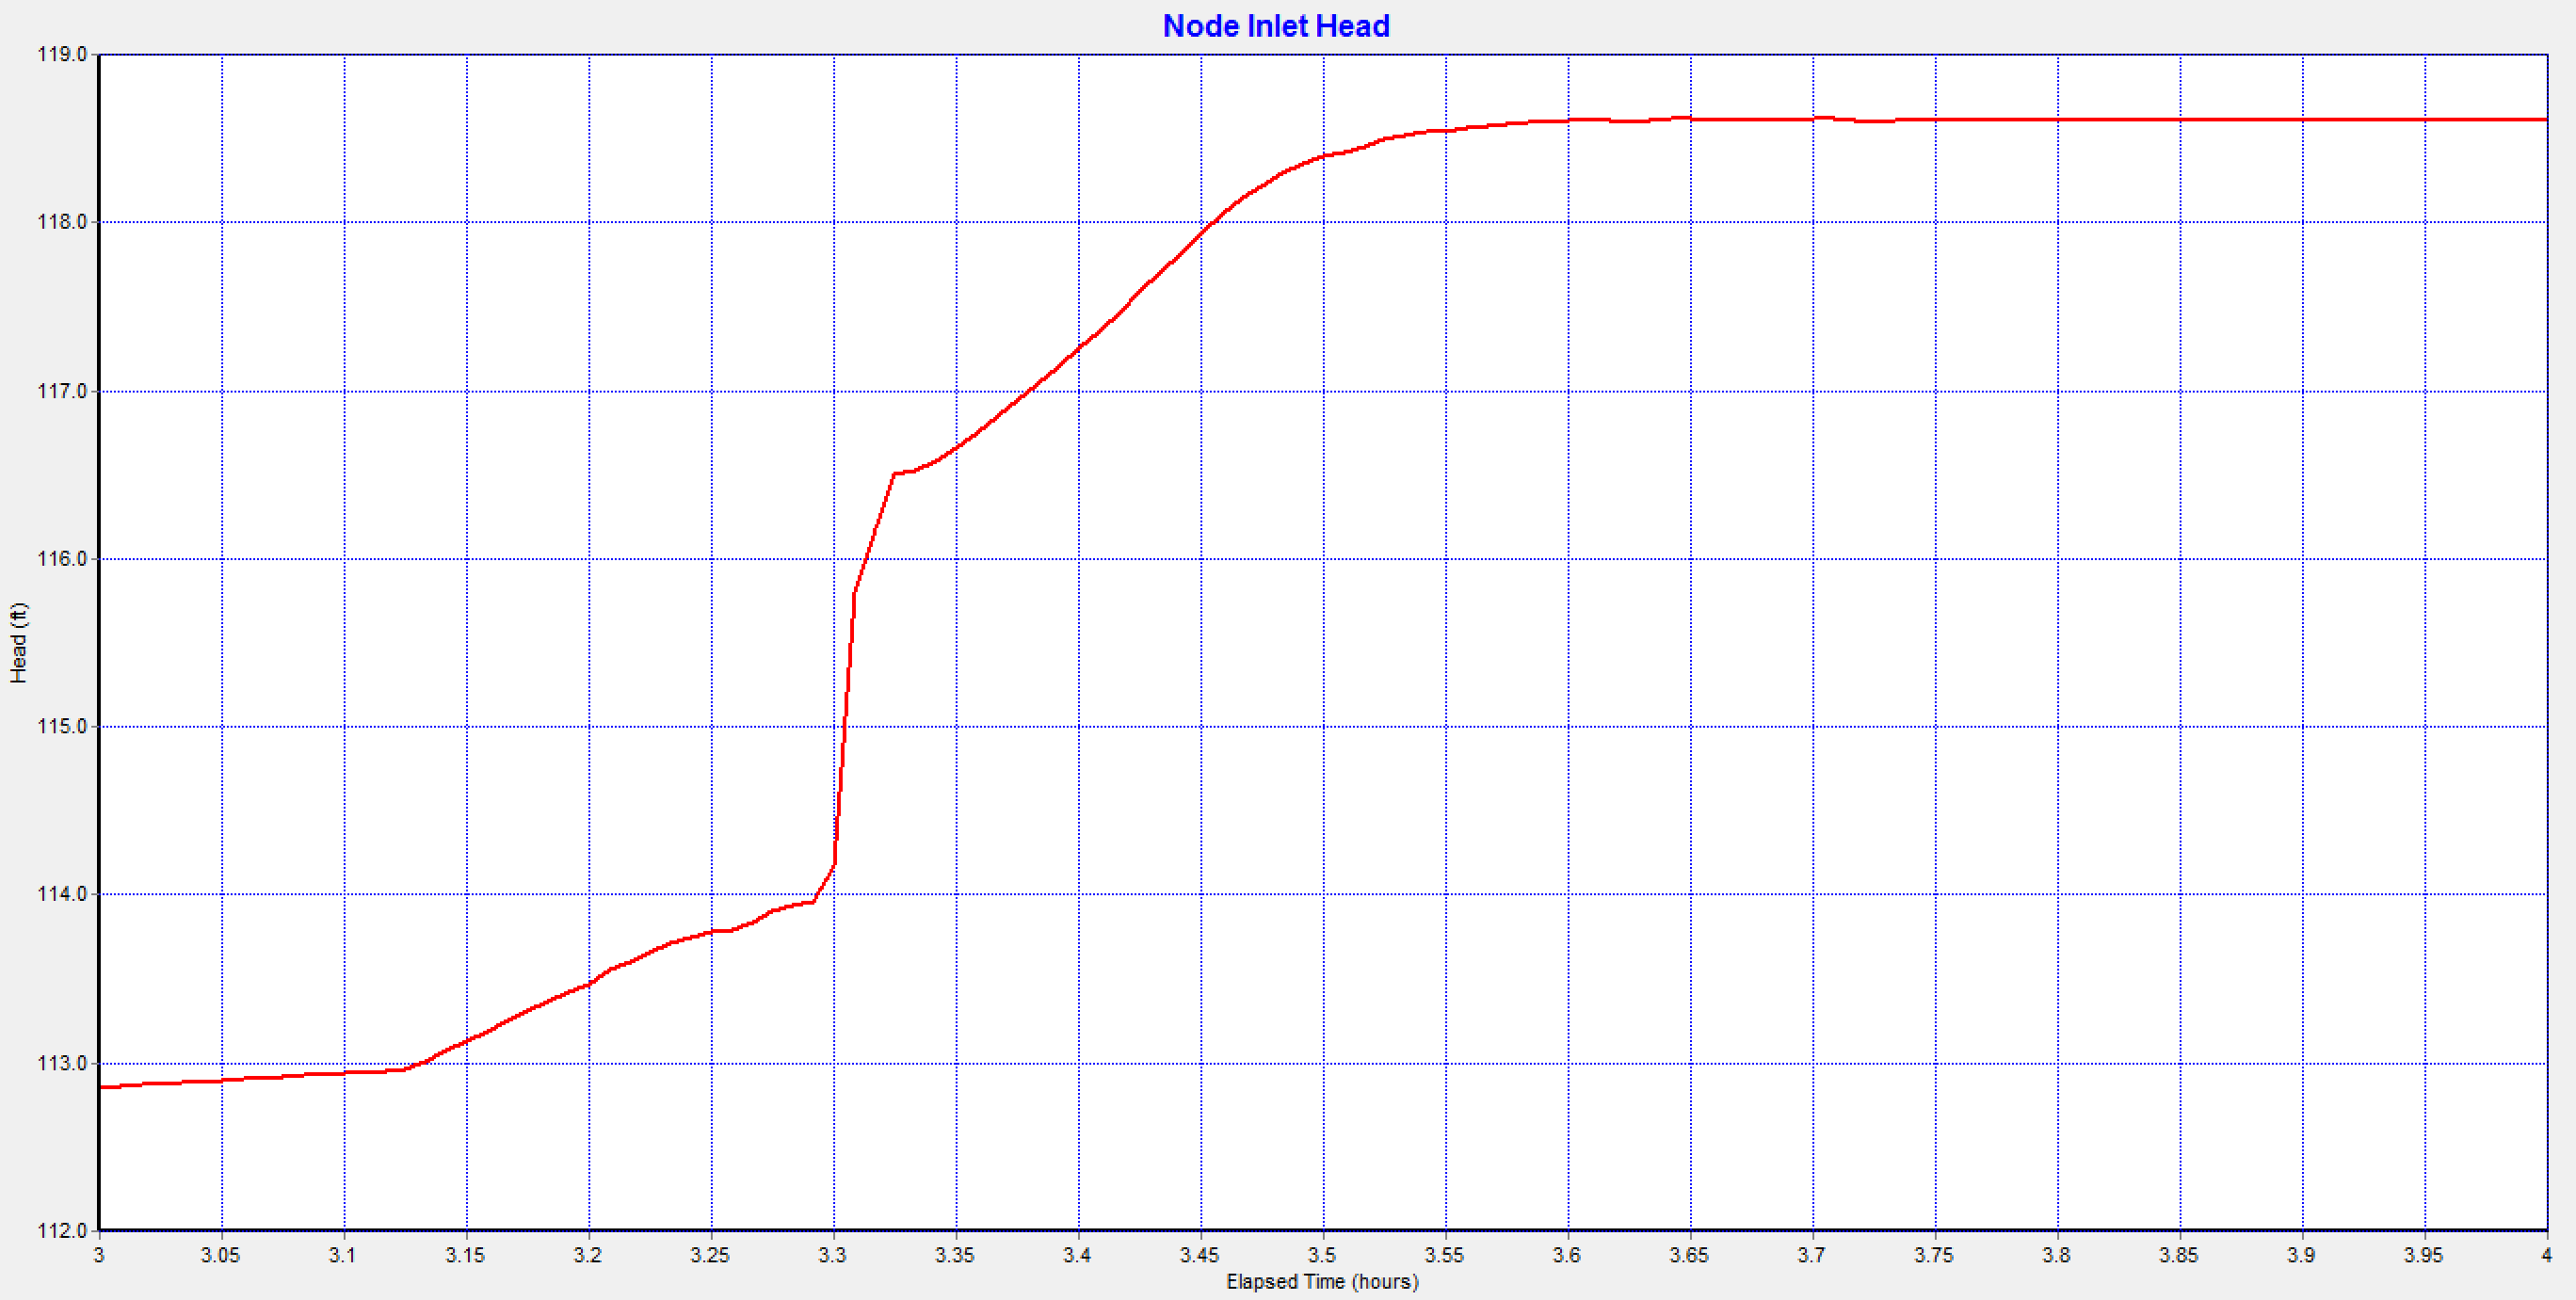Click the Node Inlet Head chart title
Image resolution: width=2576 pixels, height=1300 pixels.
point(1275,26)
